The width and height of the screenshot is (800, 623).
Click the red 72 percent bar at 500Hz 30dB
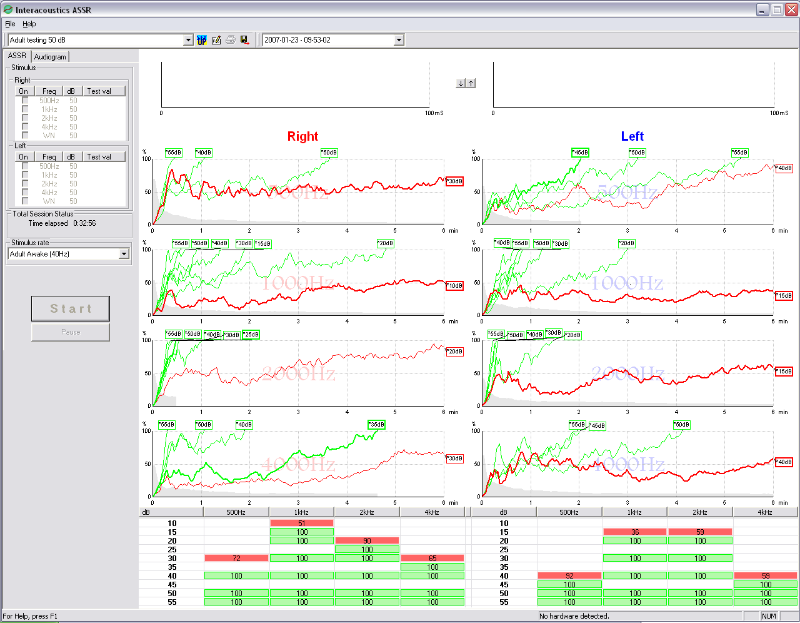pyautogui.click(x=236, y=557)
